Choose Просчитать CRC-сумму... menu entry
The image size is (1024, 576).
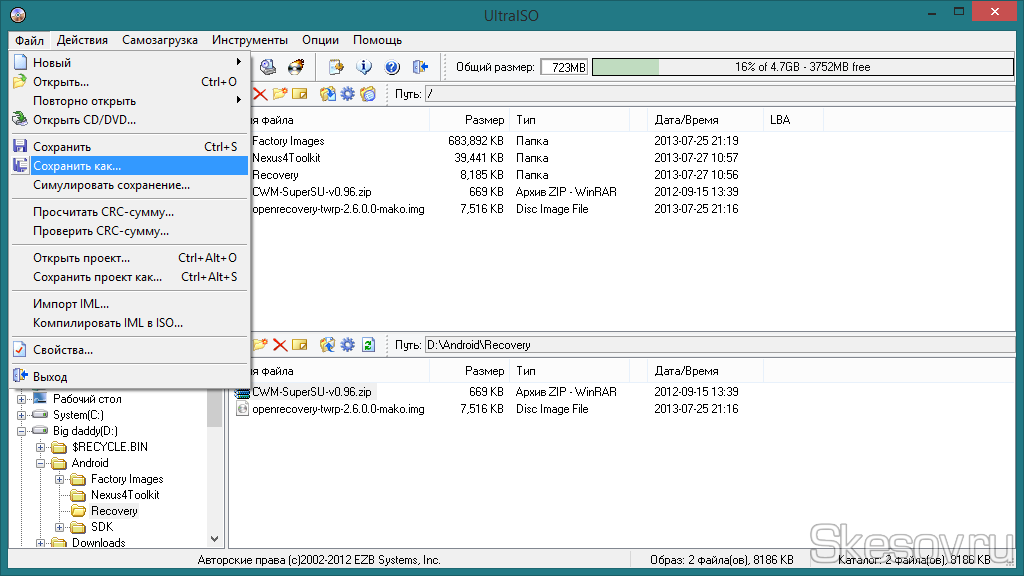point(129,212)
